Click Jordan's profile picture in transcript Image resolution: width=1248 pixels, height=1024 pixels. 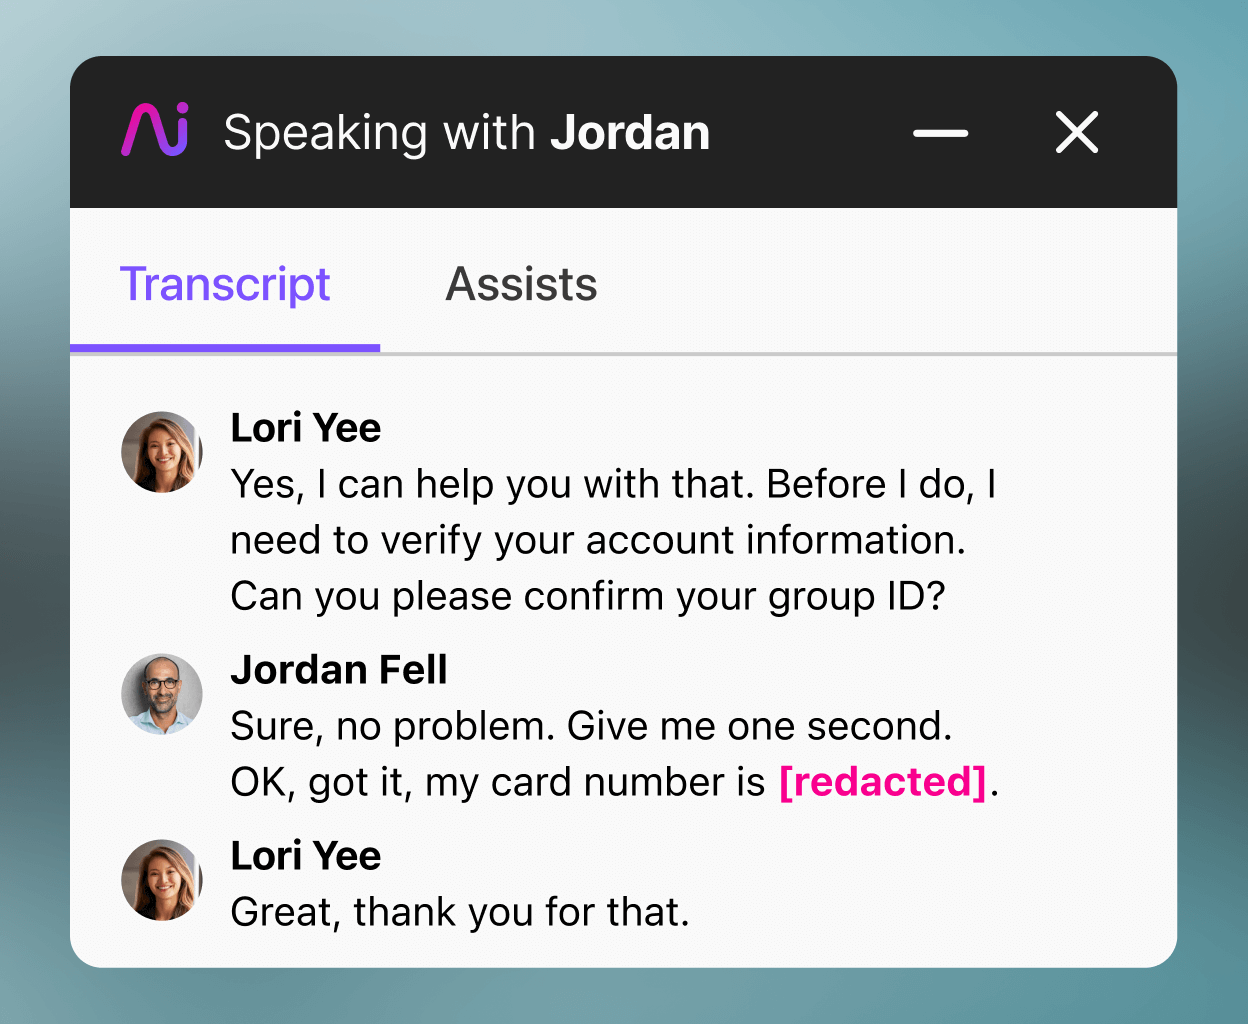click(161, 694)
